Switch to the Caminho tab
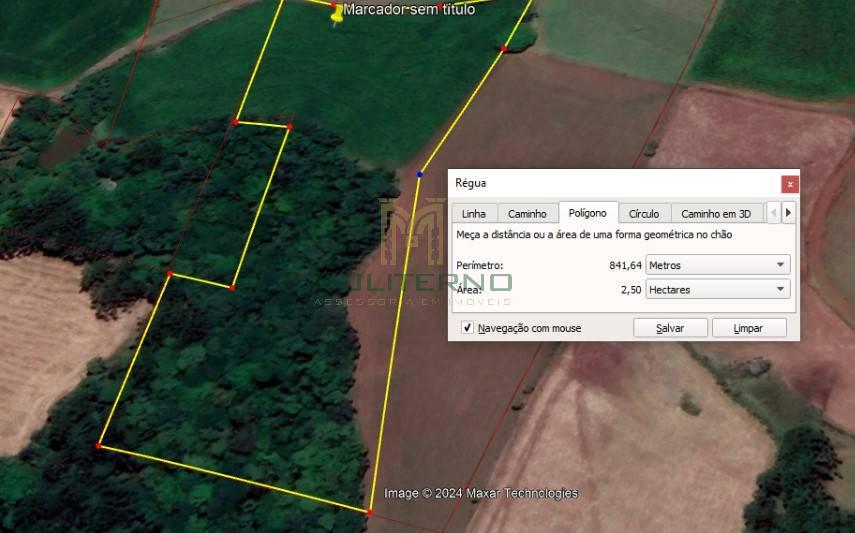 tap(527, 214)
